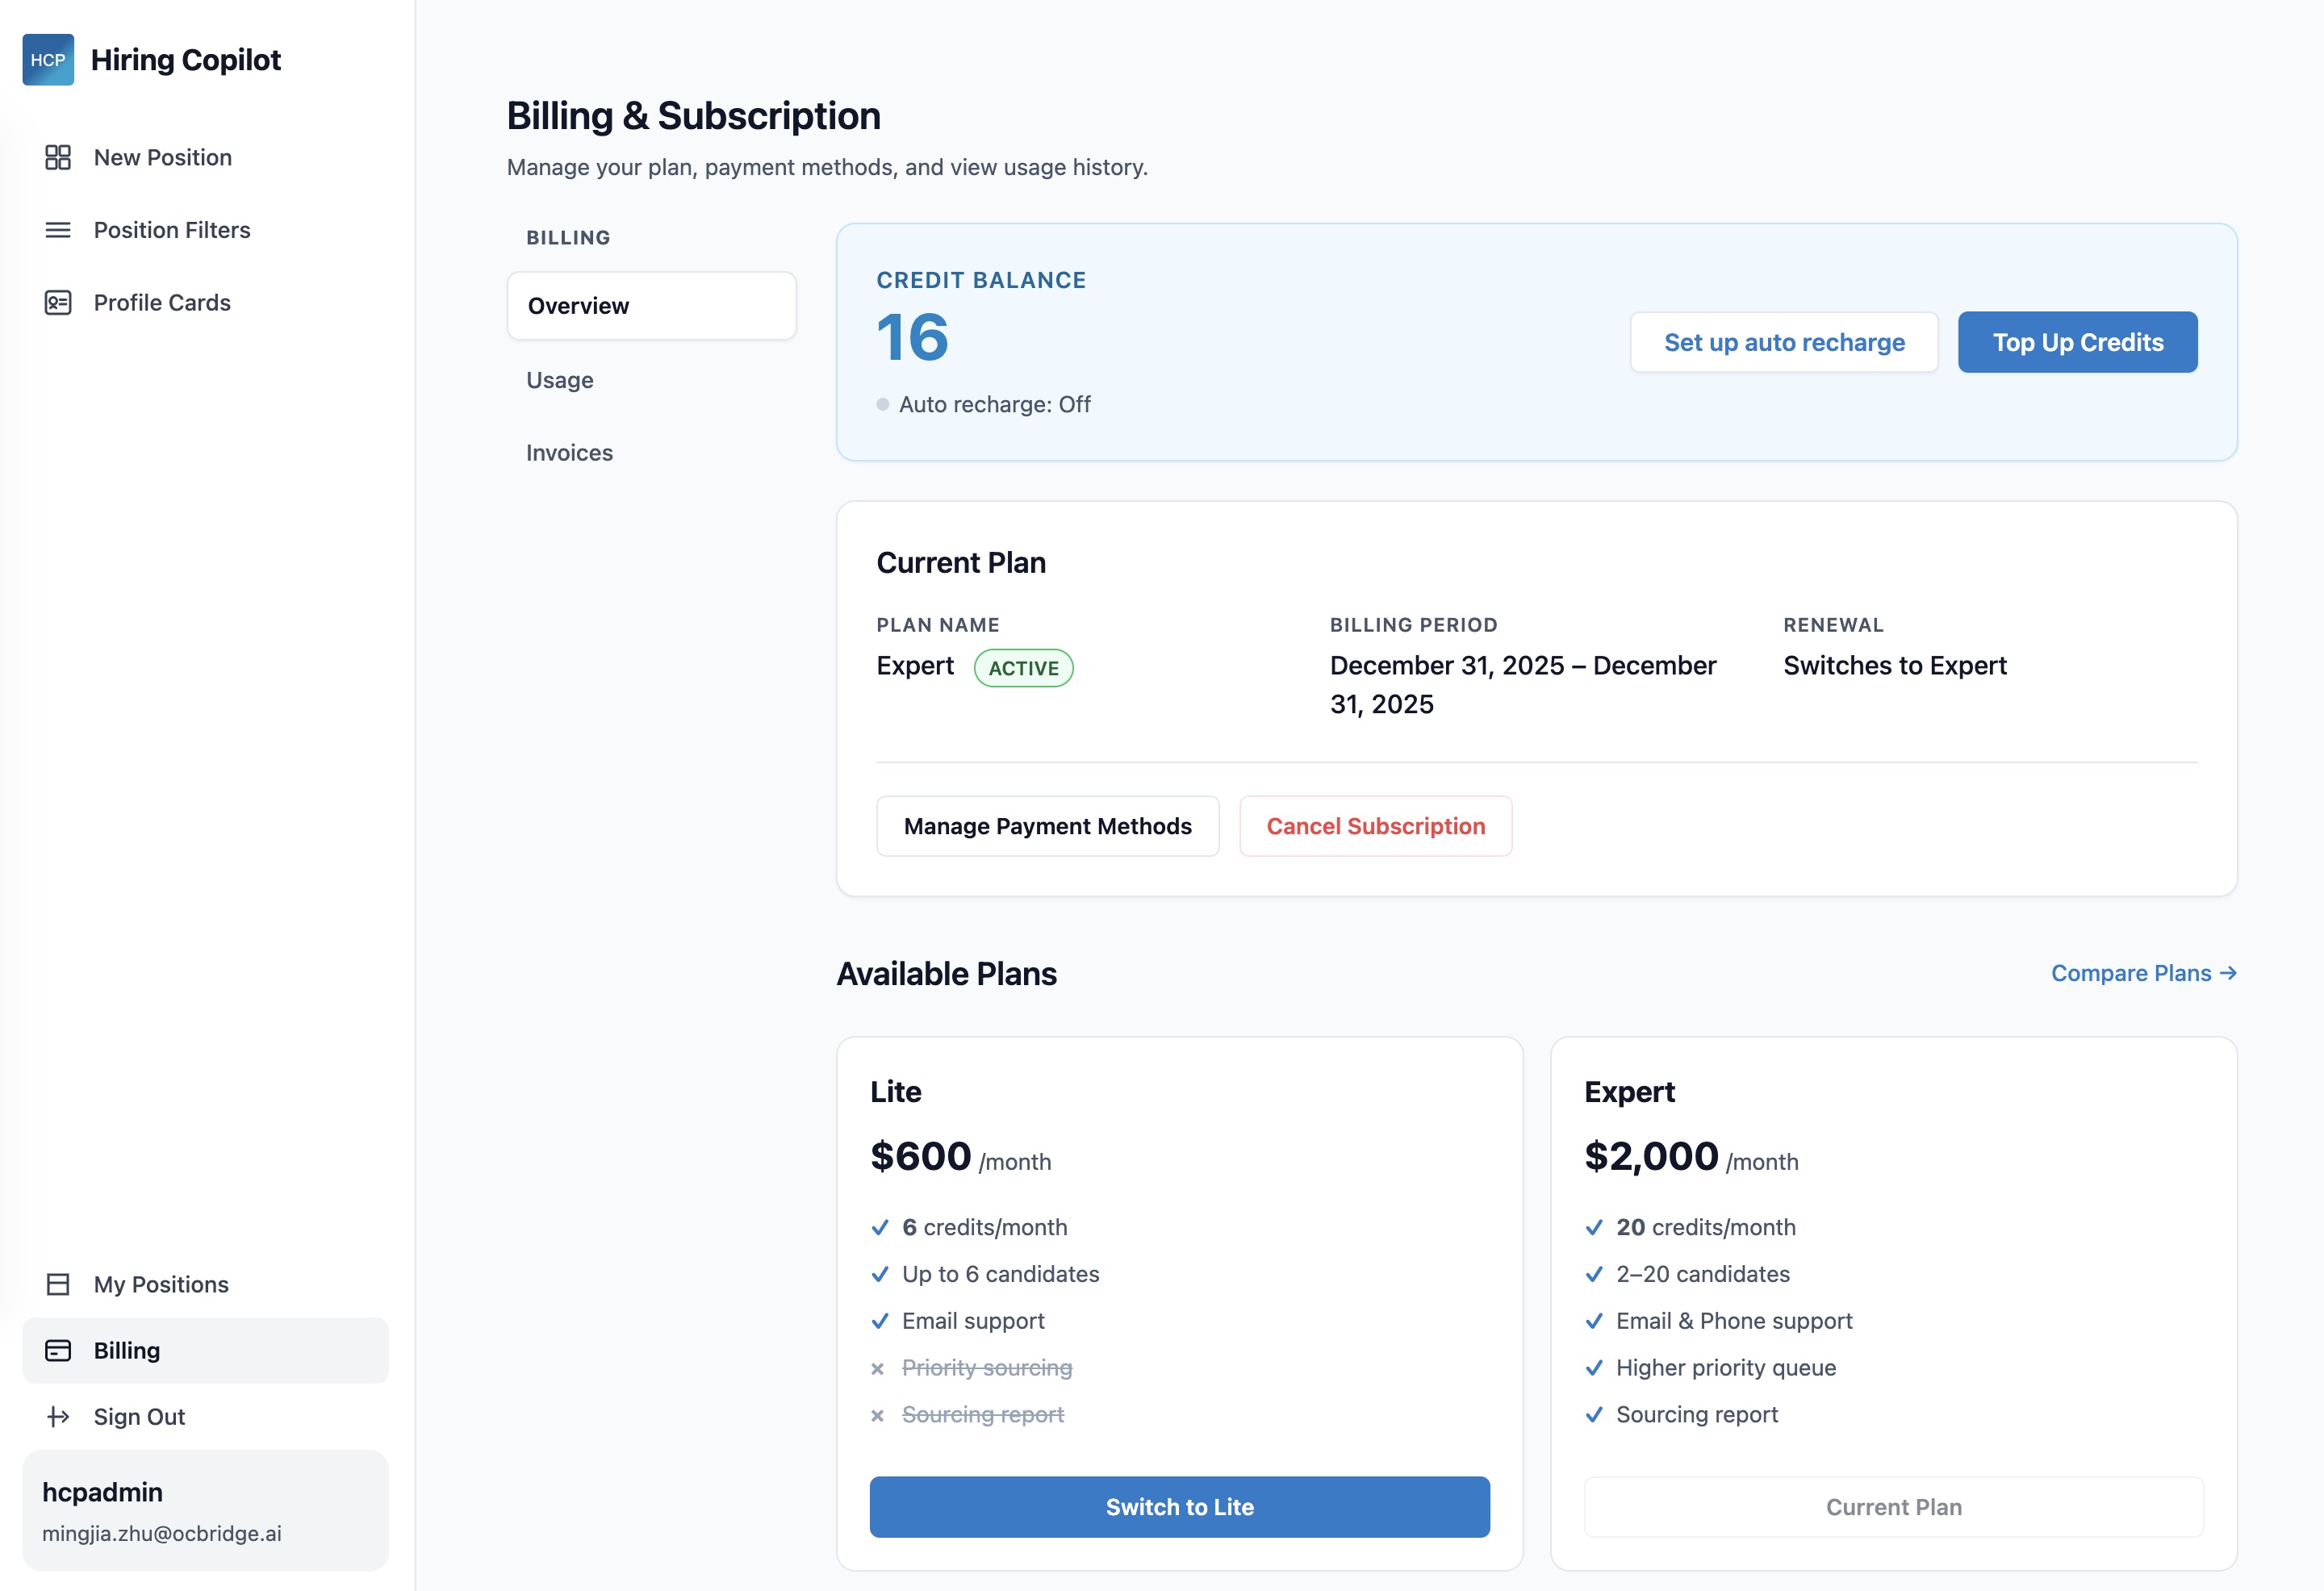The width and height of the screenshot is (2324, 1591).
Task: Click the Position Filters list icon
Action: [57, 230]
